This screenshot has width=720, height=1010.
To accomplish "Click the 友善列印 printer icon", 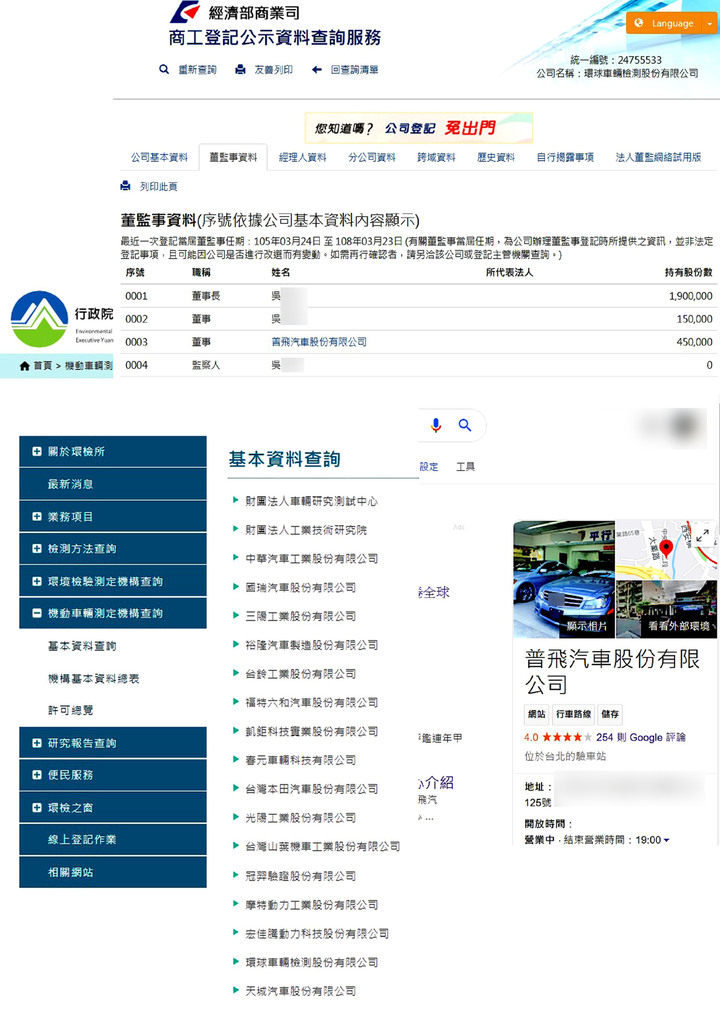I will (x=240, y=70).
